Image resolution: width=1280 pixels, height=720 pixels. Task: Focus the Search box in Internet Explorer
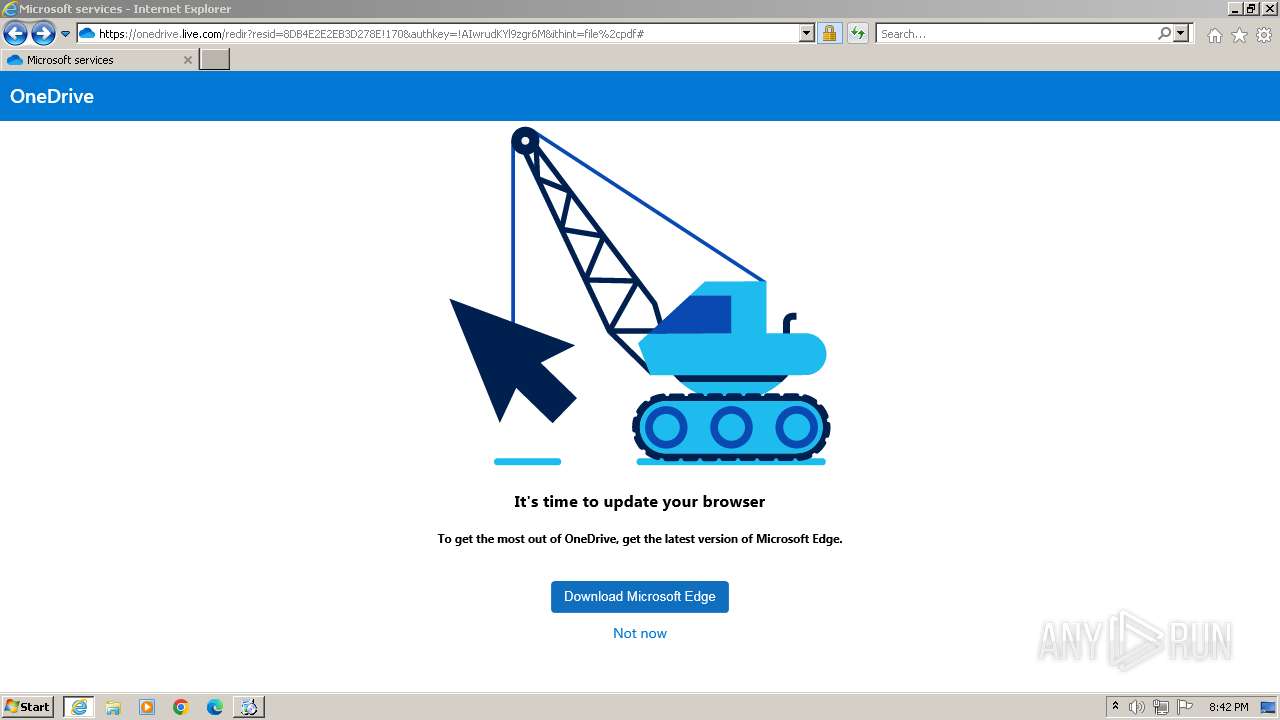click(x=1015, y=33)
